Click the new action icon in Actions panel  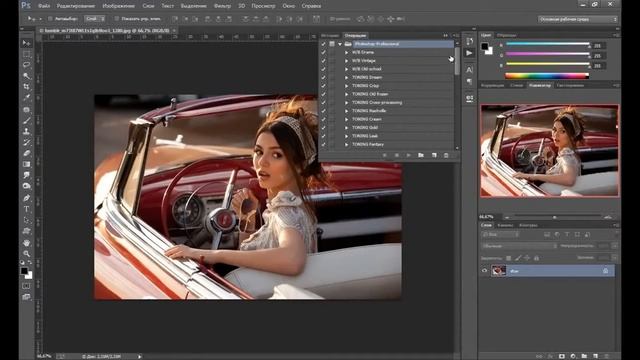click(x=434, y=155)
